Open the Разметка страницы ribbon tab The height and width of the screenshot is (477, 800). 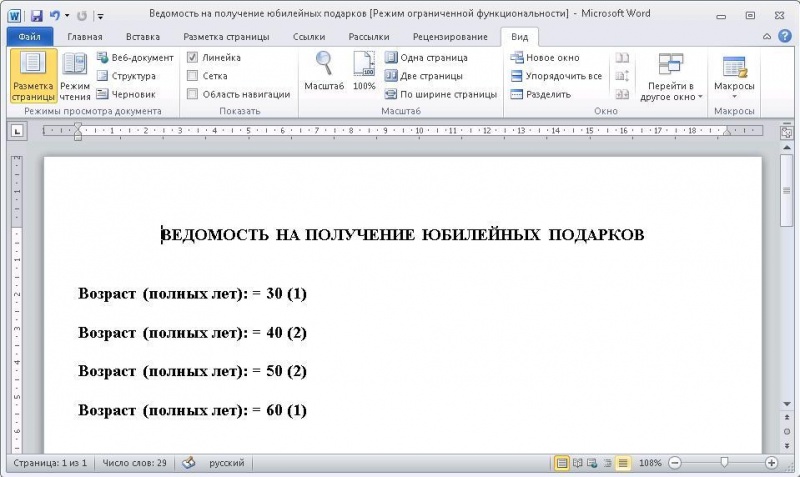click(x=226, y=37)
